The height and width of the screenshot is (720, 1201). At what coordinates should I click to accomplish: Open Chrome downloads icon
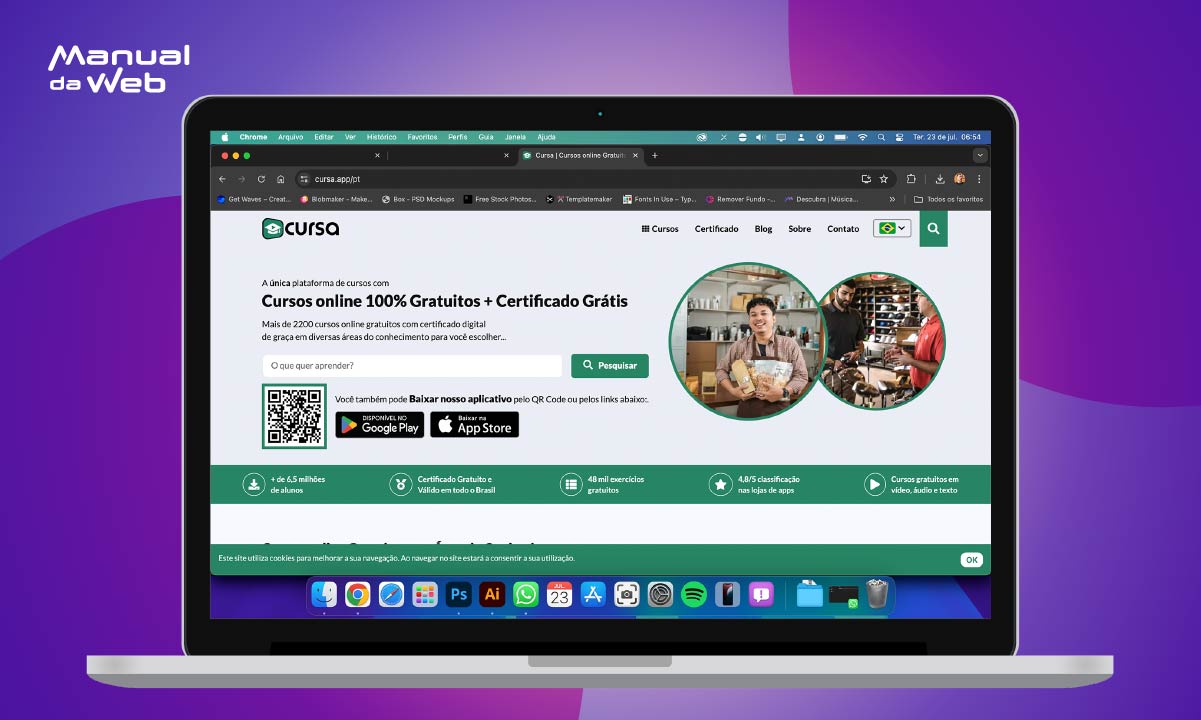pos(940,179)
